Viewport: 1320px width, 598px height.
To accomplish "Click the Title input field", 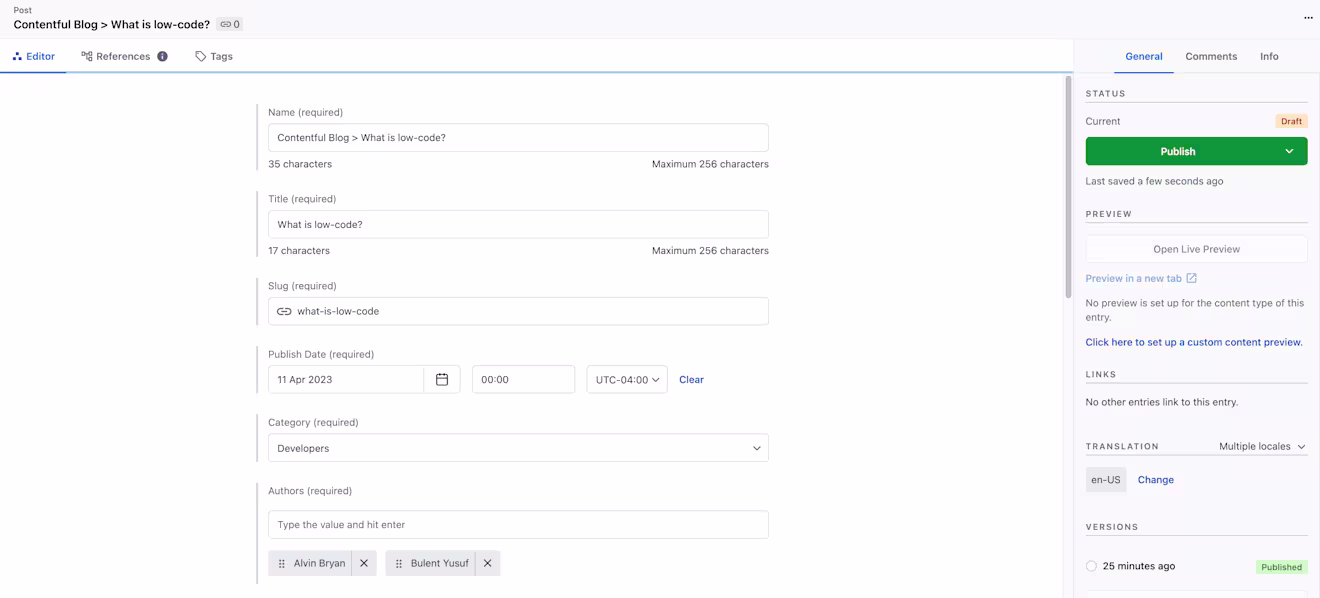I will (518, 224).
